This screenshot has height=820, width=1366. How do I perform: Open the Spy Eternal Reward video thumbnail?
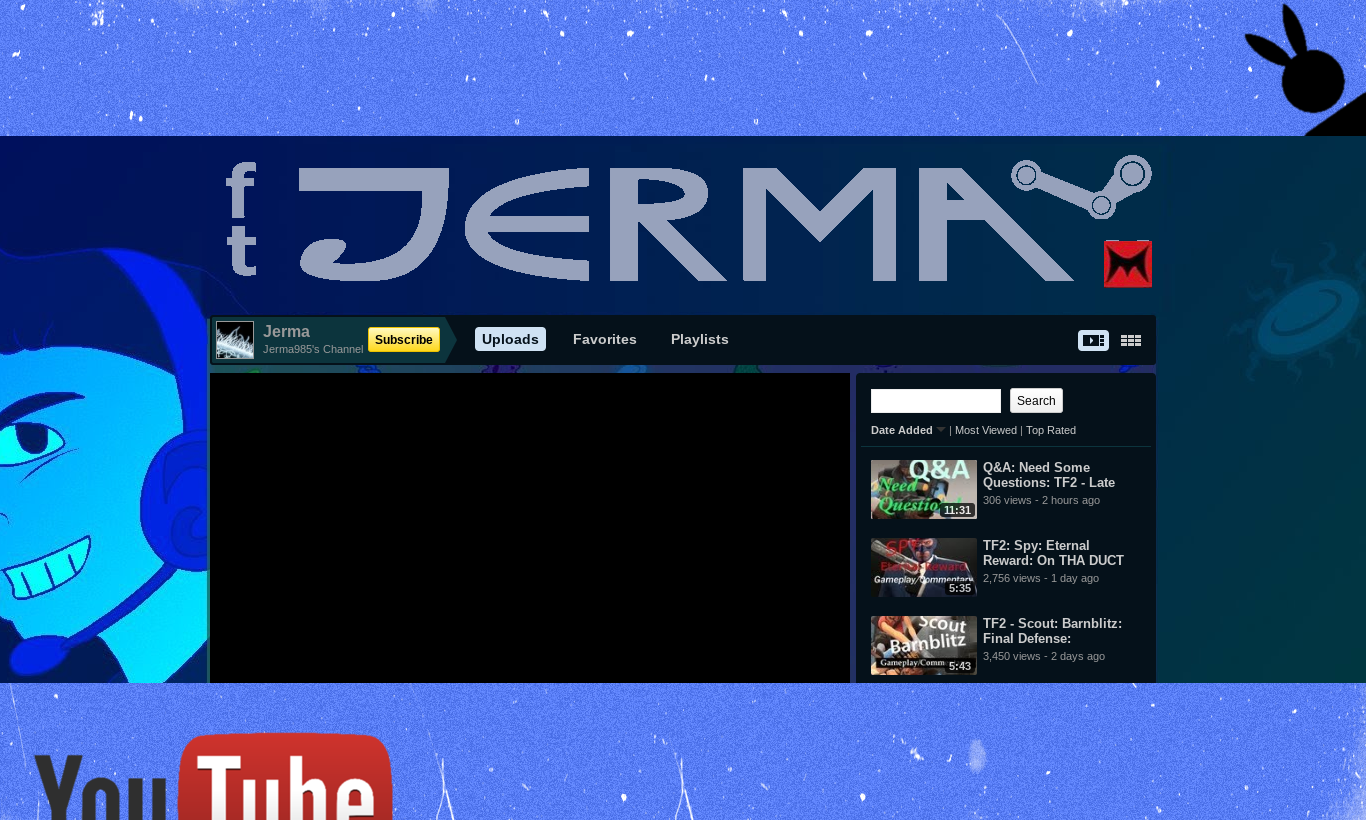pos(924,567)
